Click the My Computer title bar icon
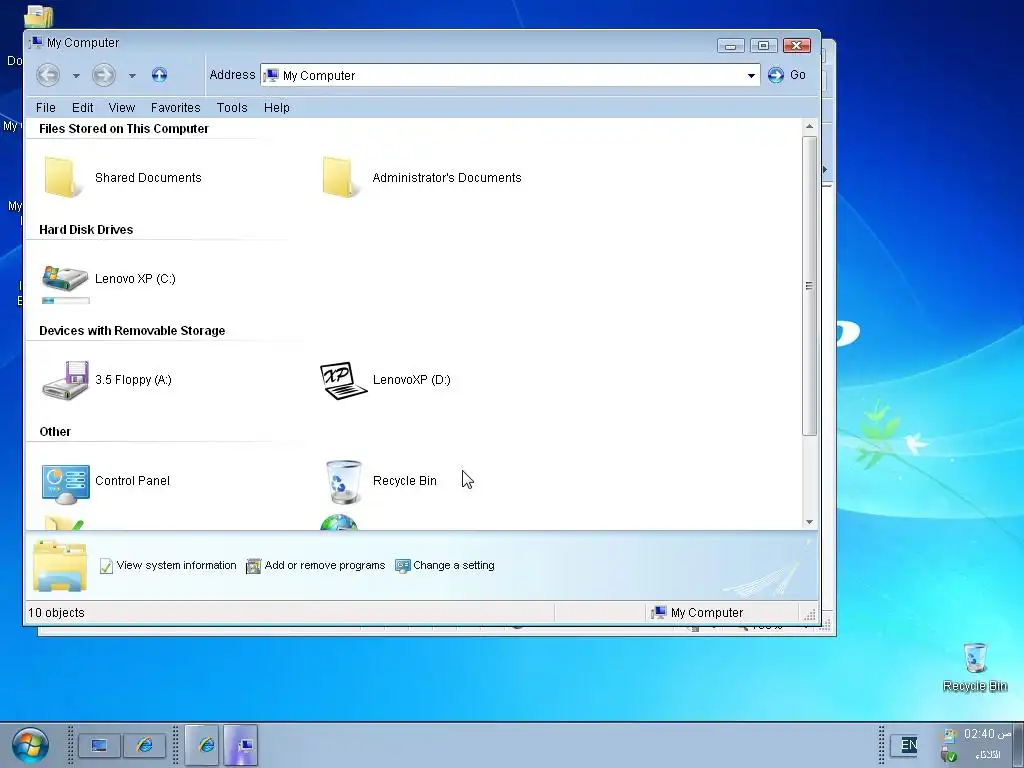This screenshot has width=1024, height=768. (x=35, y=42)
